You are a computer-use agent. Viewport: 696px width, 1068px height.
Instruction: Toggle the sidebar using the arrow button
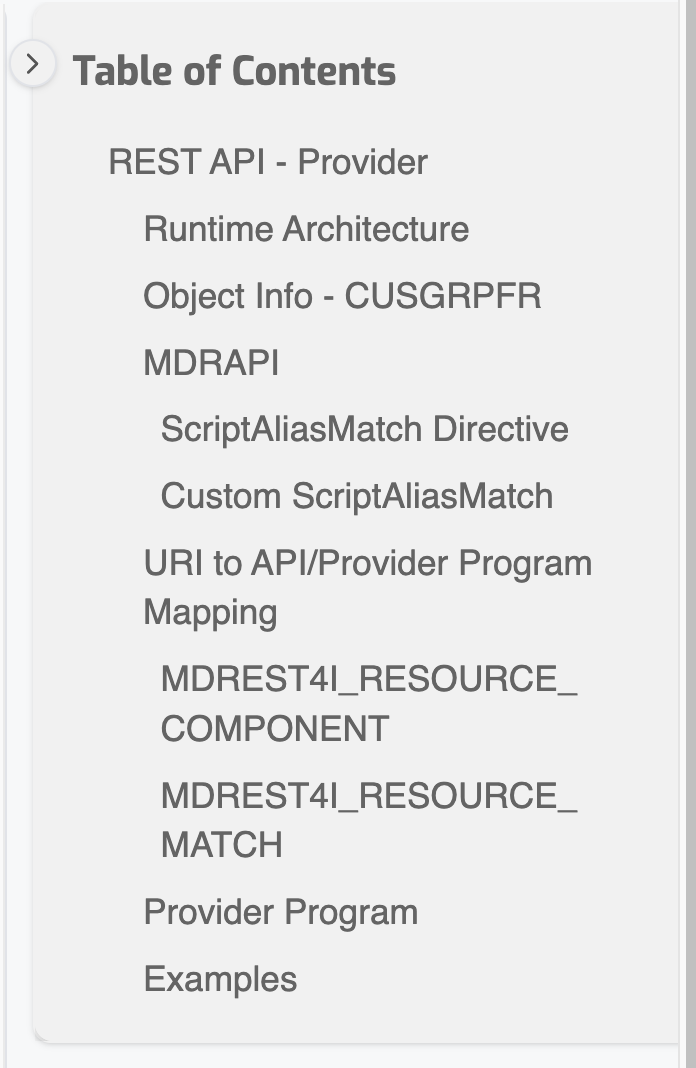[32, 65]
